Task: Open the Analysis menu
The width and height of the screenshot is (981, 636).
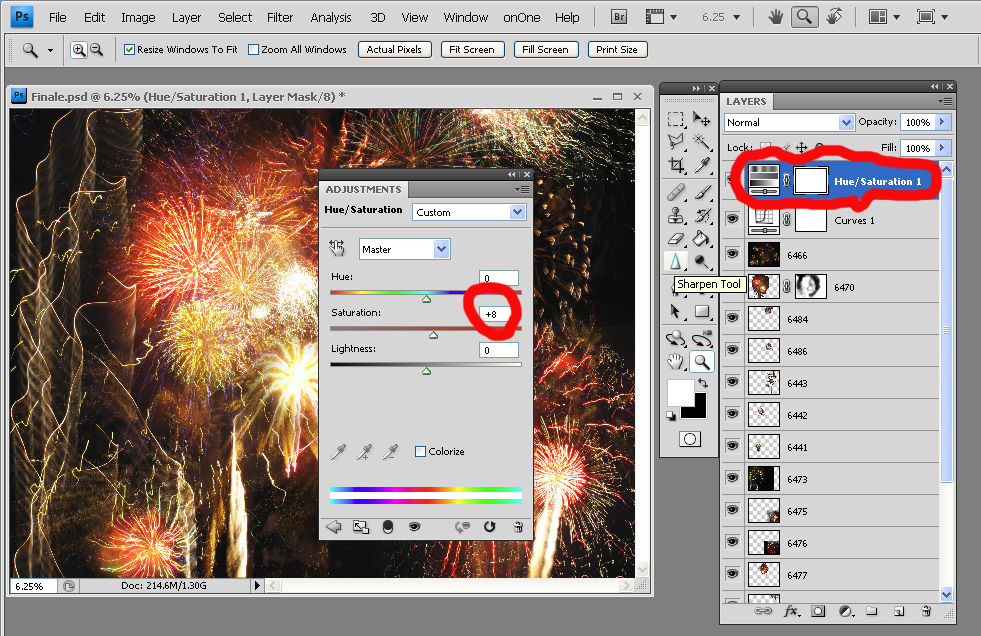Action: point(330,17)
